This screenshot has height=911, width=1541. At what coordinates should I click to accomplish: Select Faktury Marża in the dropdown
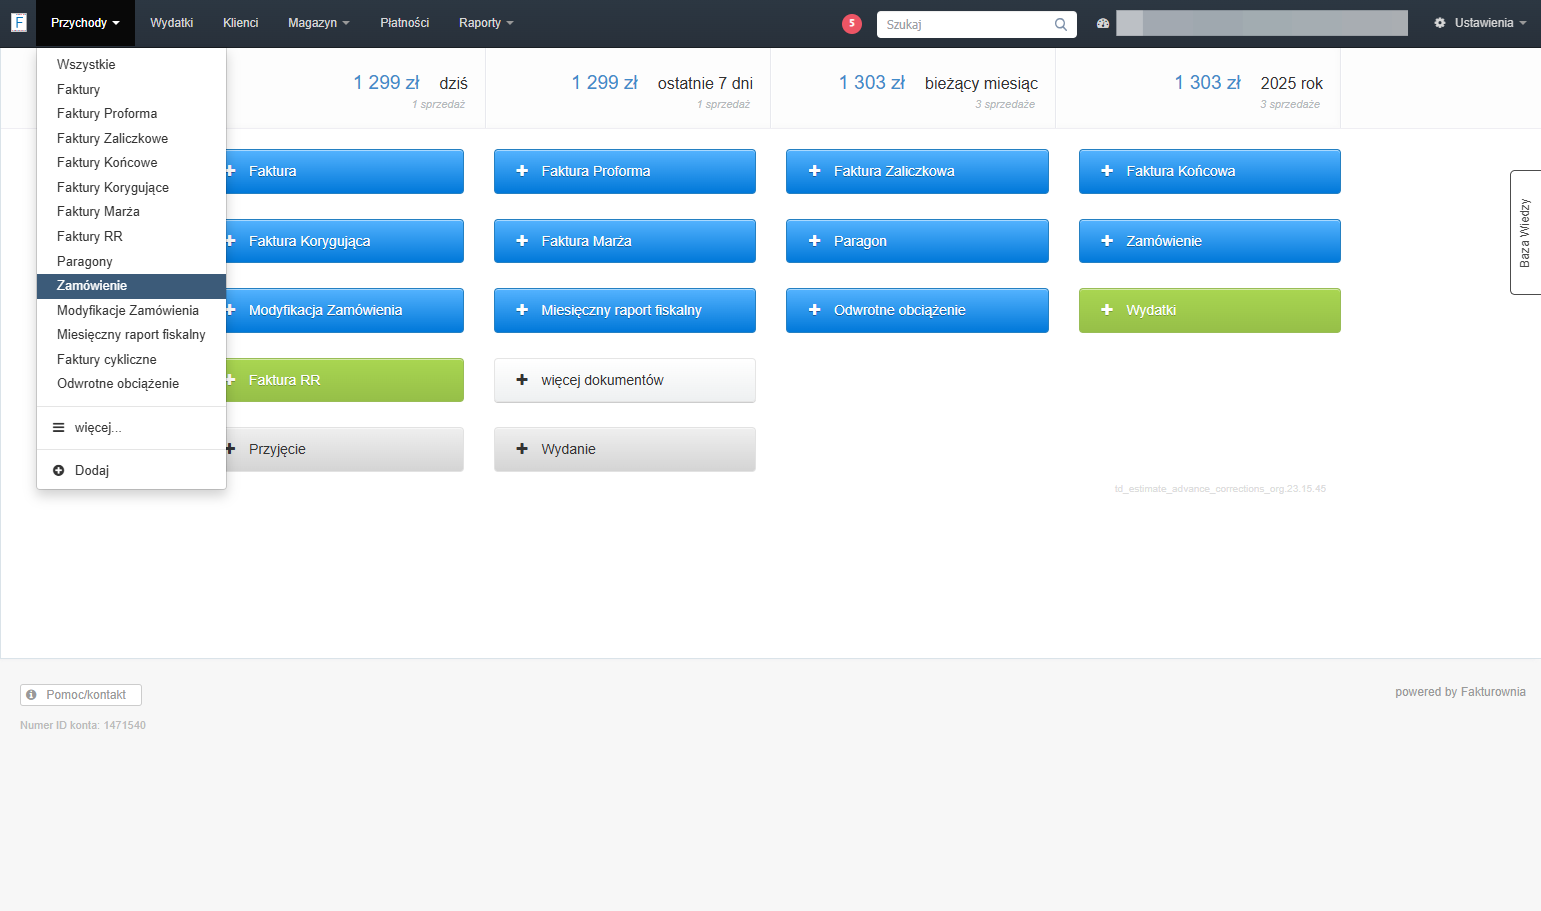coord(131,211)
